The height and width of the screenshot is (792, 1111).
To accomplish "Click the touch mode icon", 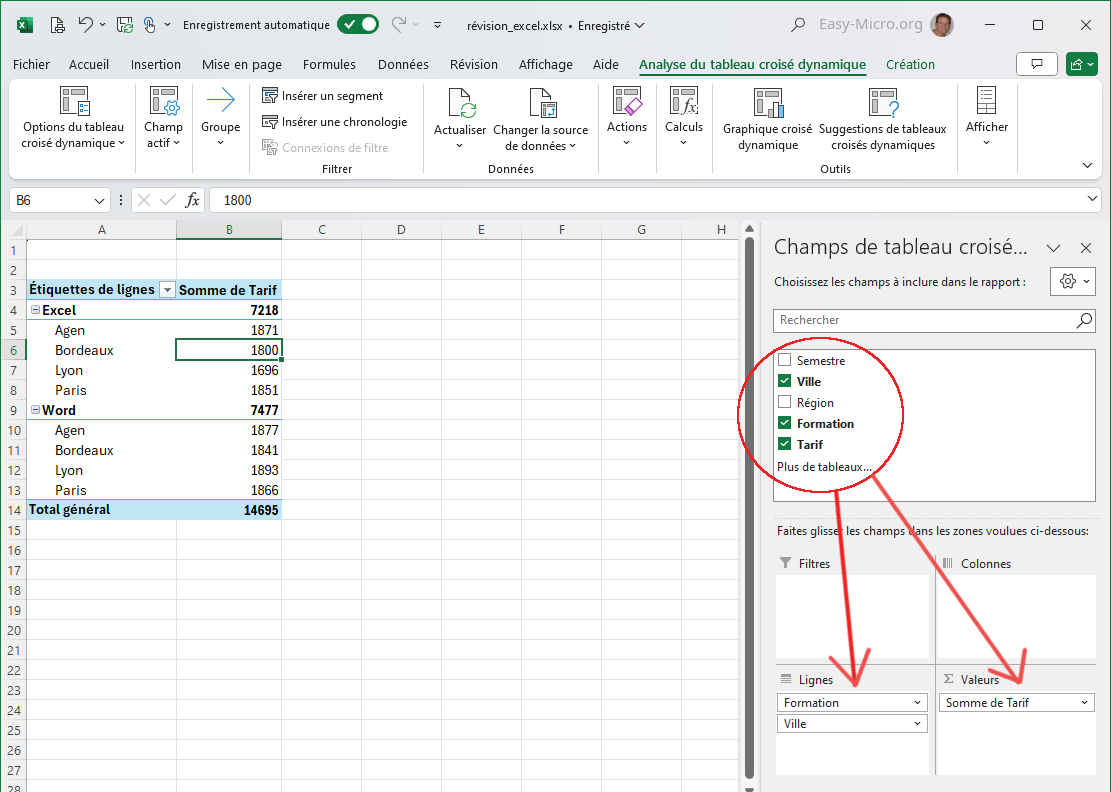I will tap(150, 26).
